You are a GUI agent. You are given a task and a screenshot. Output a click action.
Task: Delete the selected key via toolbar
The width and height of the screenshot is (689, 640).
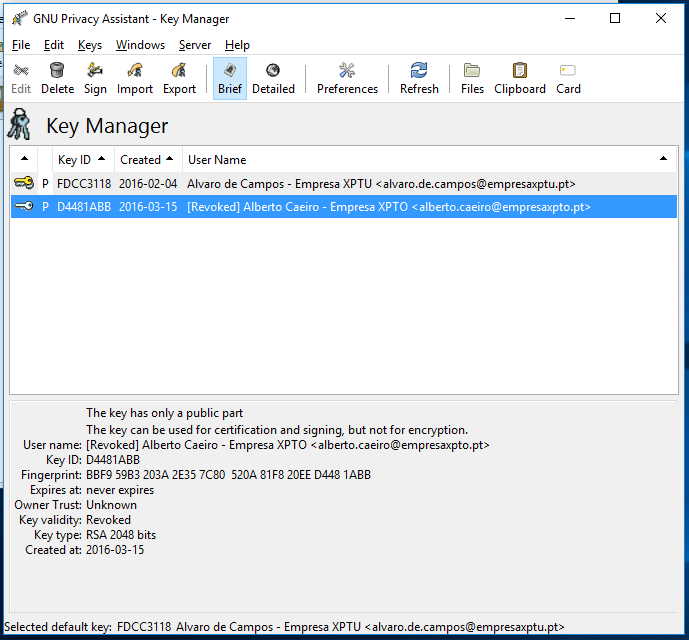coord(57,78)
